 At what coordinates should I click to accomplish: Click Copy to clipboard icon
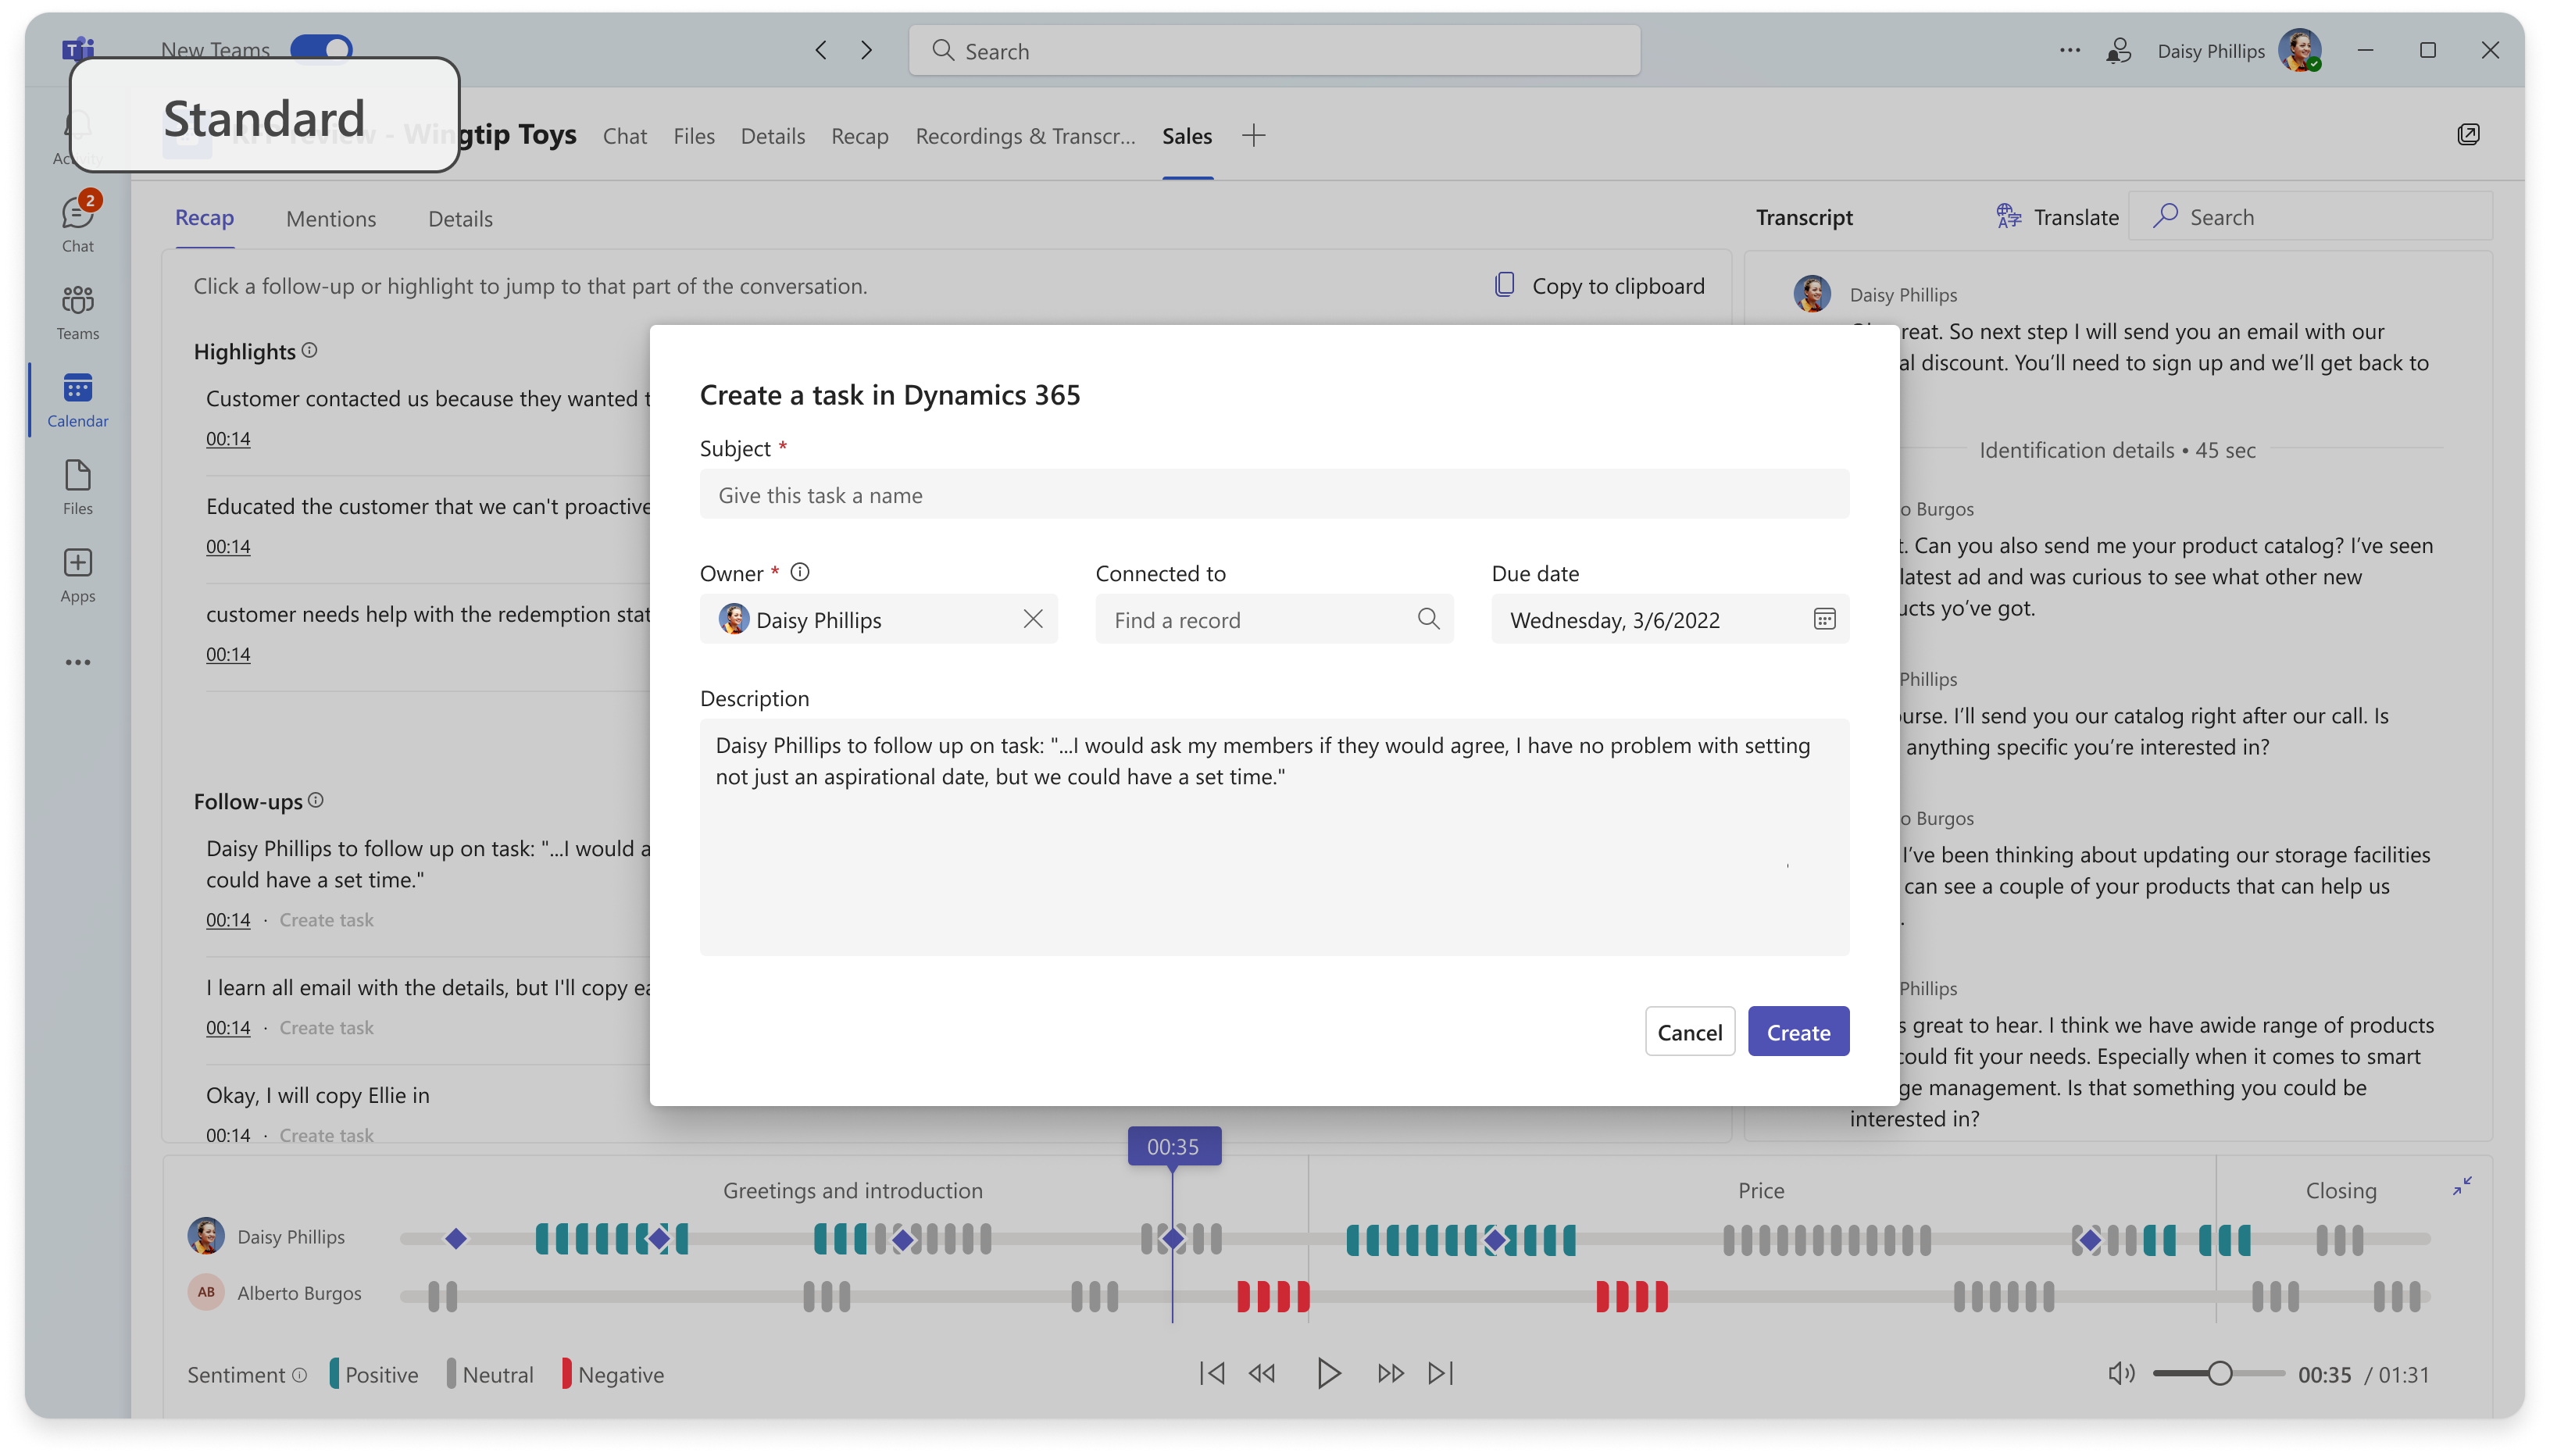tap(1504, 285)
